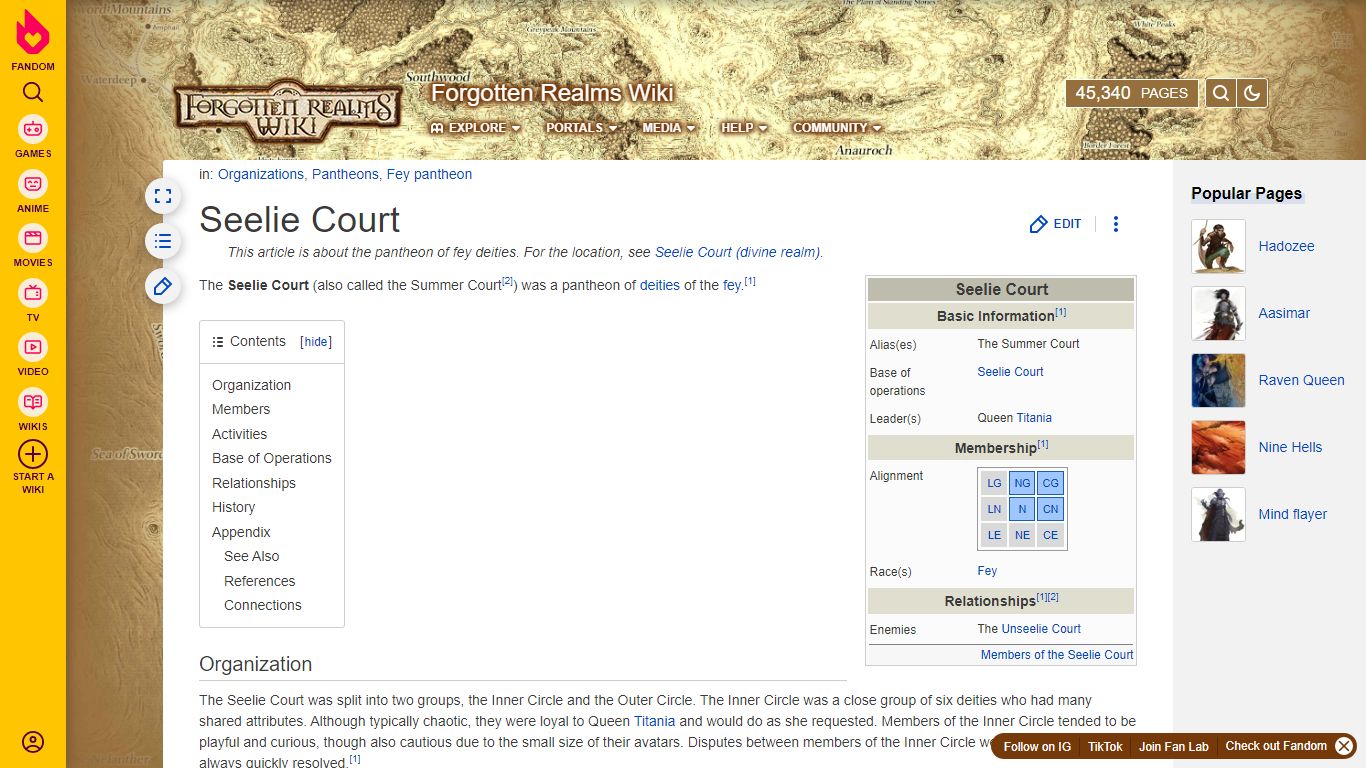
Task: Expand the Media menu
Action: pos(669,128)
